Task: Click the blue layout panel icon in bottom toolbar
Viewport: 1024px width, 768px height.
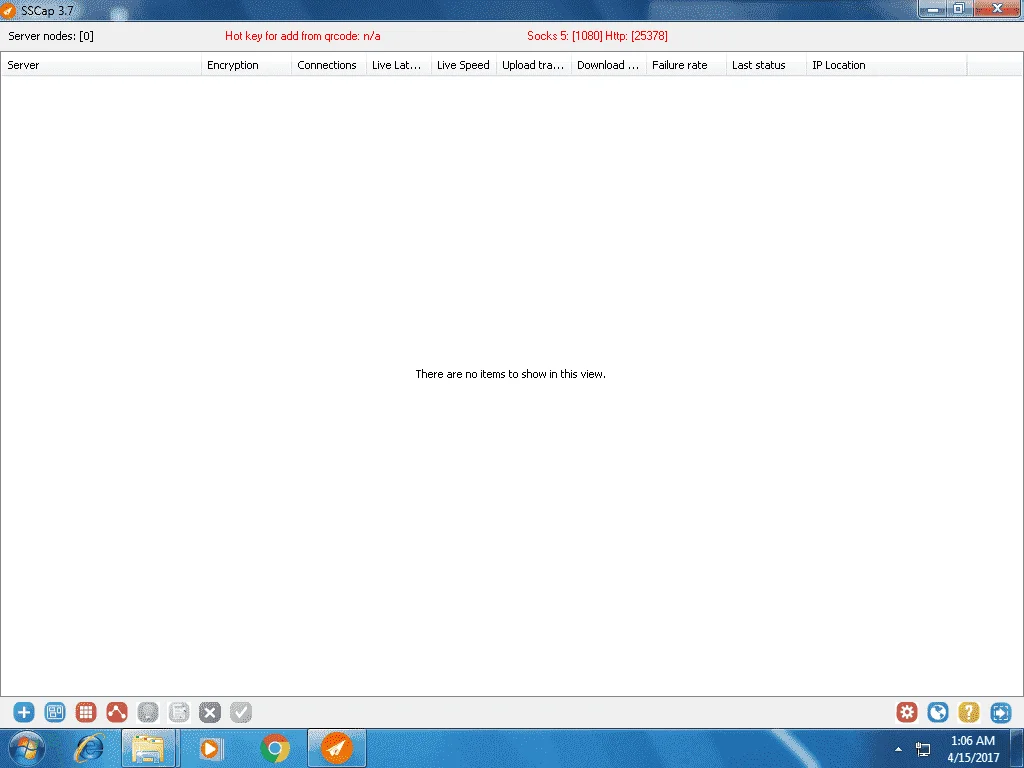Action: point(55,712)
